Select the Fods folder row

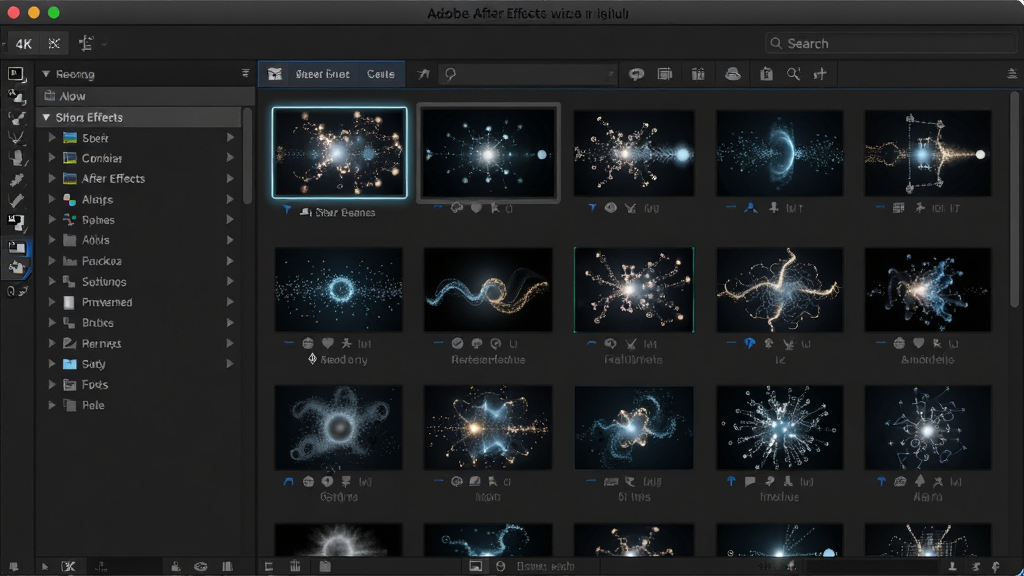(140, 385)
